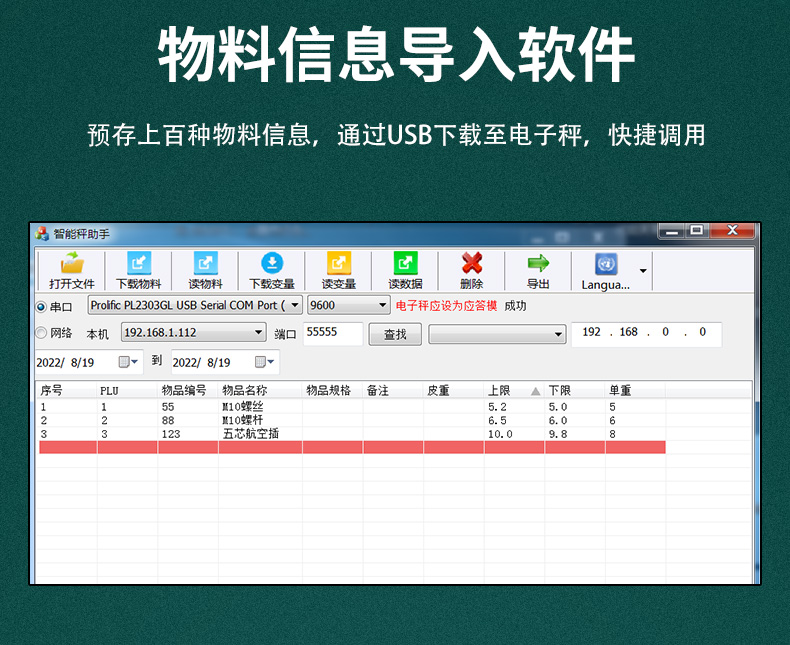Click the 打开文件 (Open File) folder icon

(x=71, y=263)
